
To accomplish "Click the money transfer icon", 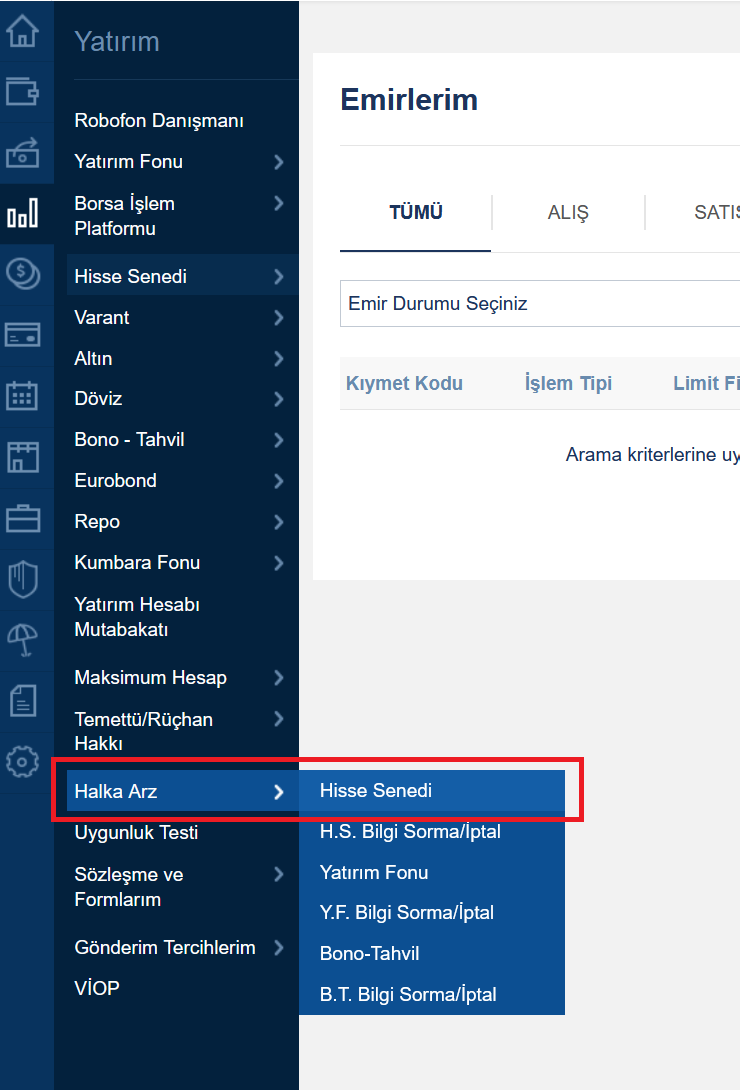I will click(22, 153).
